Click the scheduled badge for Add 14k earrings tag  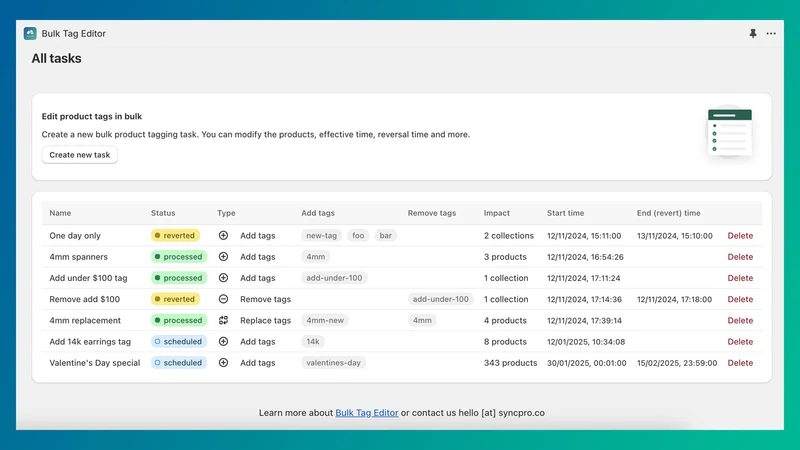pyautogui.click(x=179, y=341)
